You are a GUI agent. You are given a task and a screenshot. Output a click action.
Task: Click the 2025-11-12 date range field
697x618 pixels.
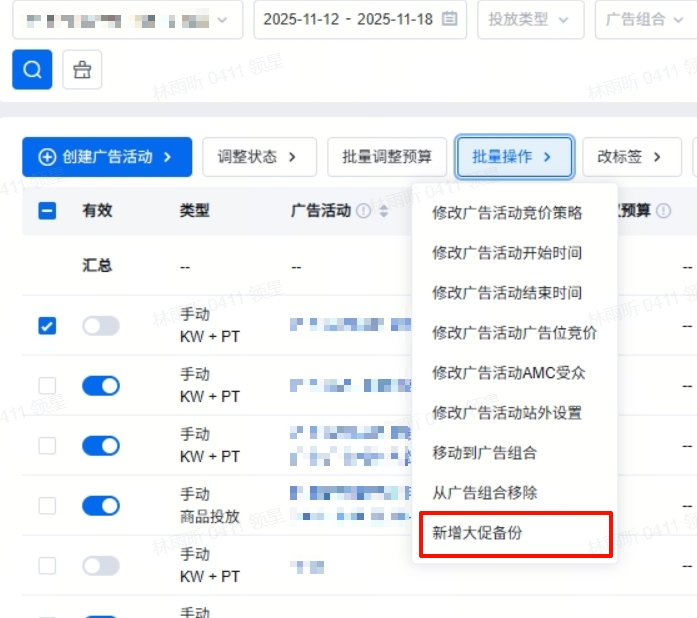point(347,19)
